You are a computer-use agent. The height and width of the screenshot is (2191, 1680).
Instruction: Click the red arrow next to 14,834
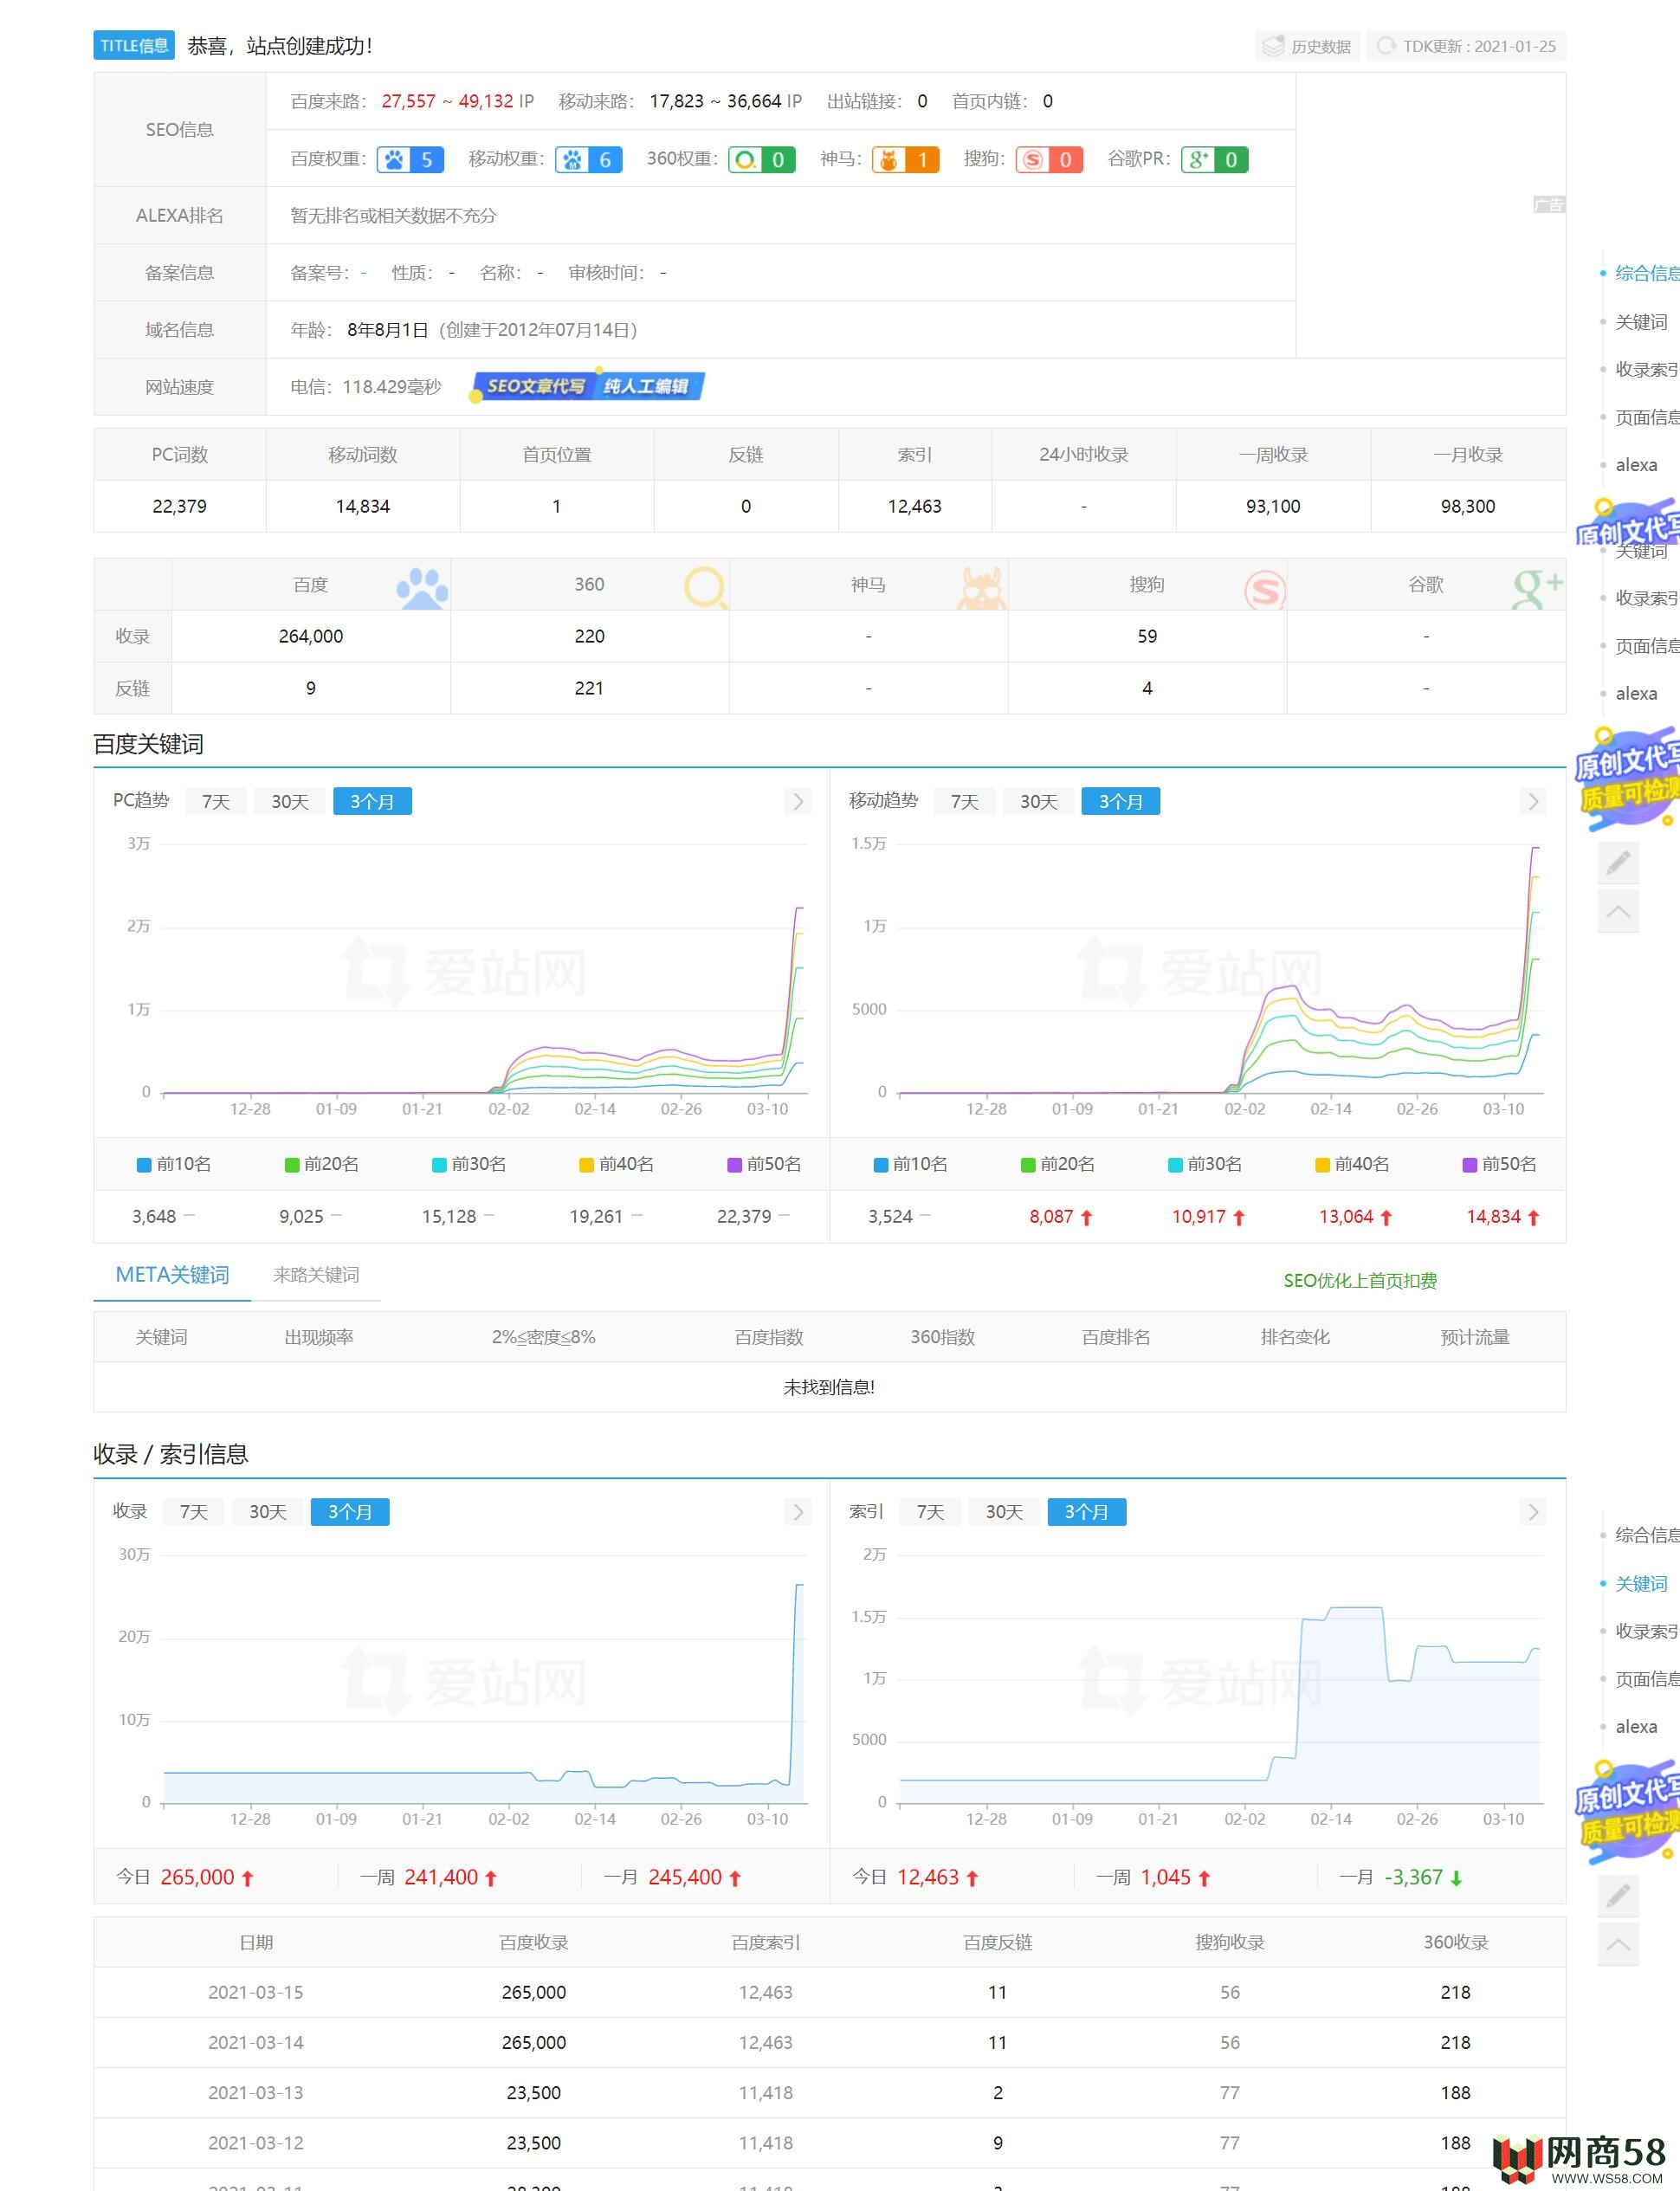pyautogui.click(x=1533, y=1218)
